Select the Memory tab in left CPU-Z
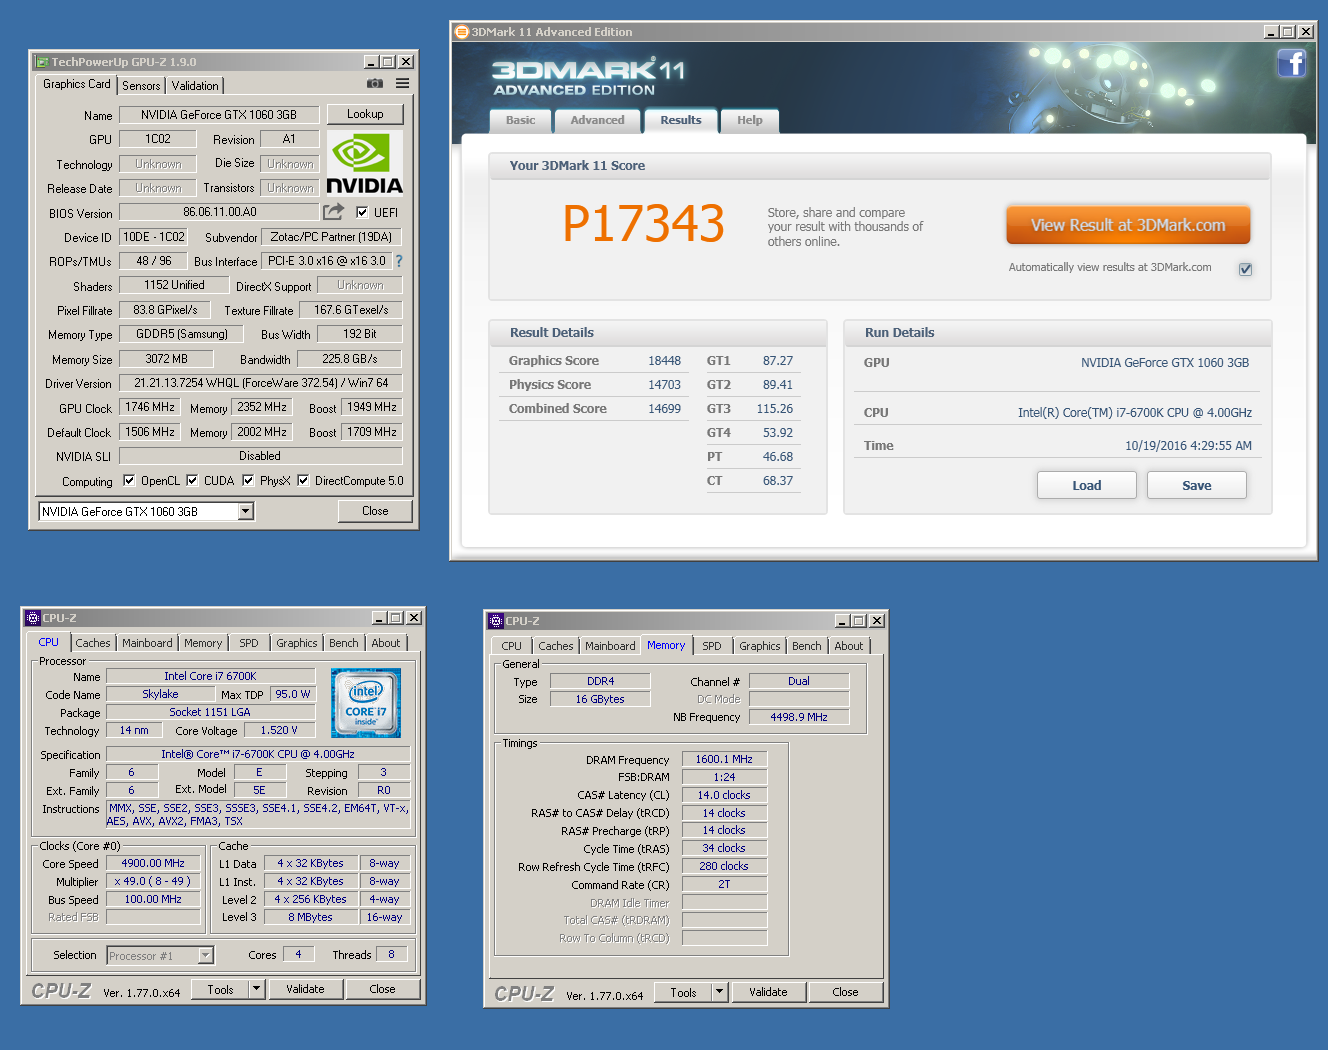Image resolution: width=1328 pixels, height=1050 pixels. point(203,643)
